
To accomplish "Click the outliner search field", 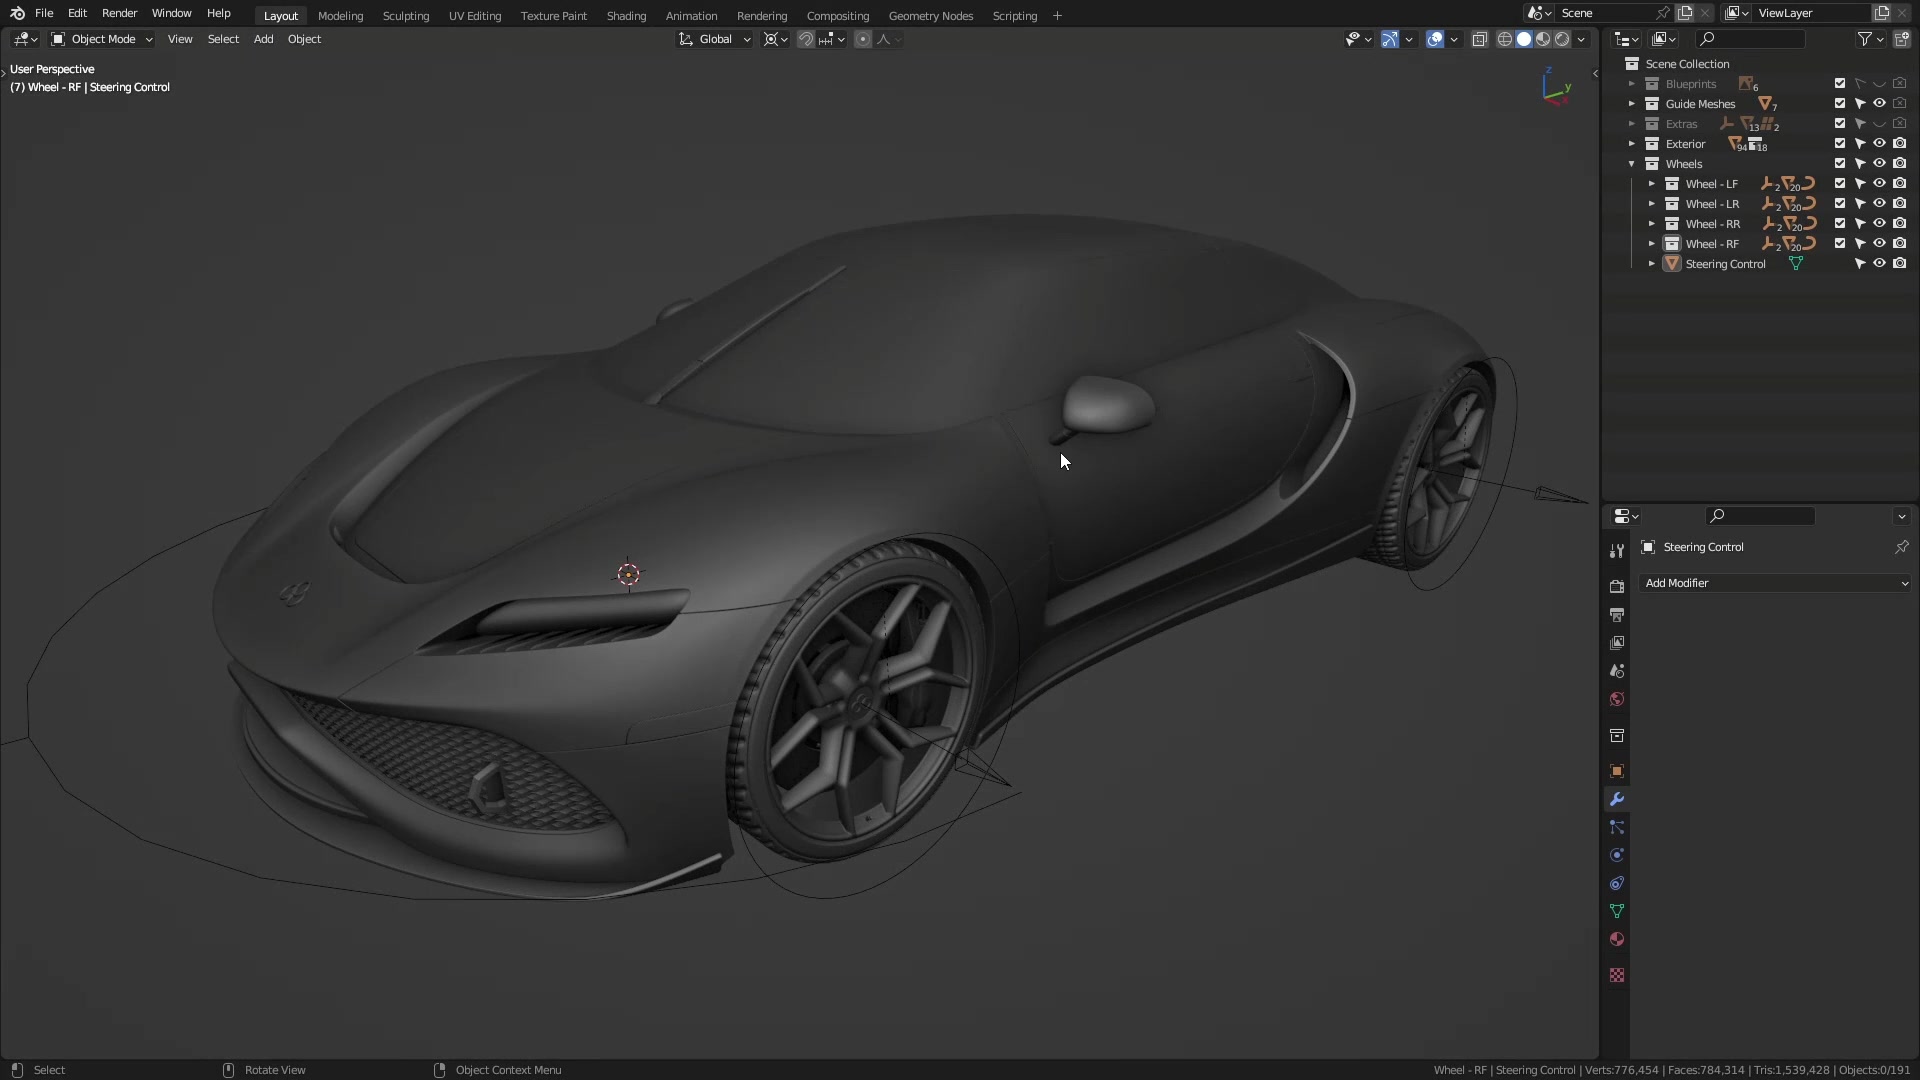I will coord(1750,39).
